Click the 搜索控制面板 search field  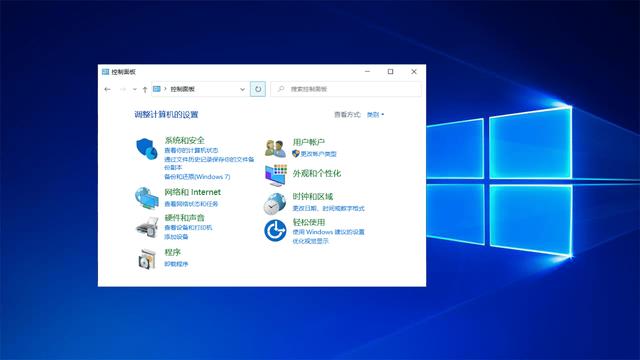[346, 89]
